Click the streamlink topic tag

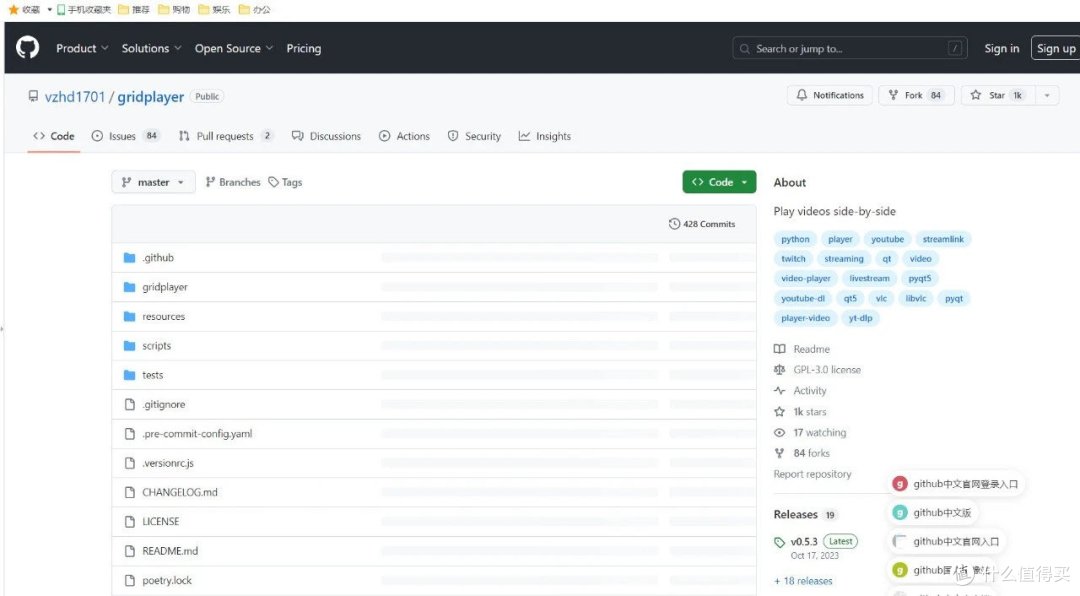pyautogui.click(x=943, y=239)
